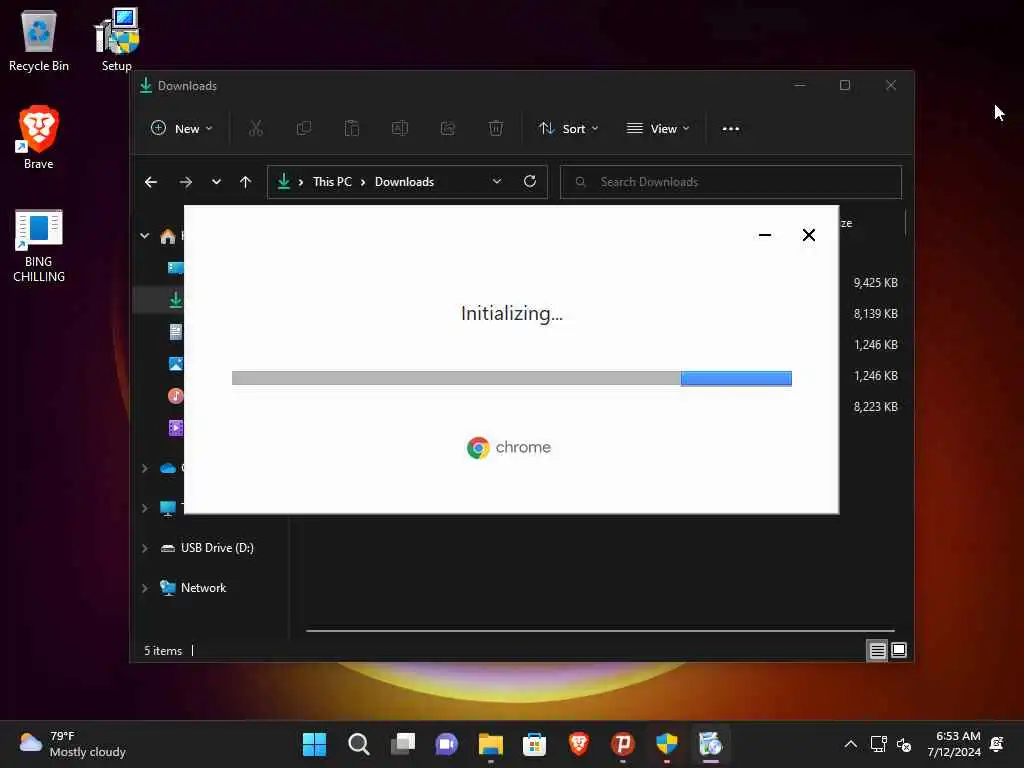Viewport: 1024px width, 768px height.
Task: Expand the address bar history dropdown
Action: pyautogui.click(x=497, y=182)
